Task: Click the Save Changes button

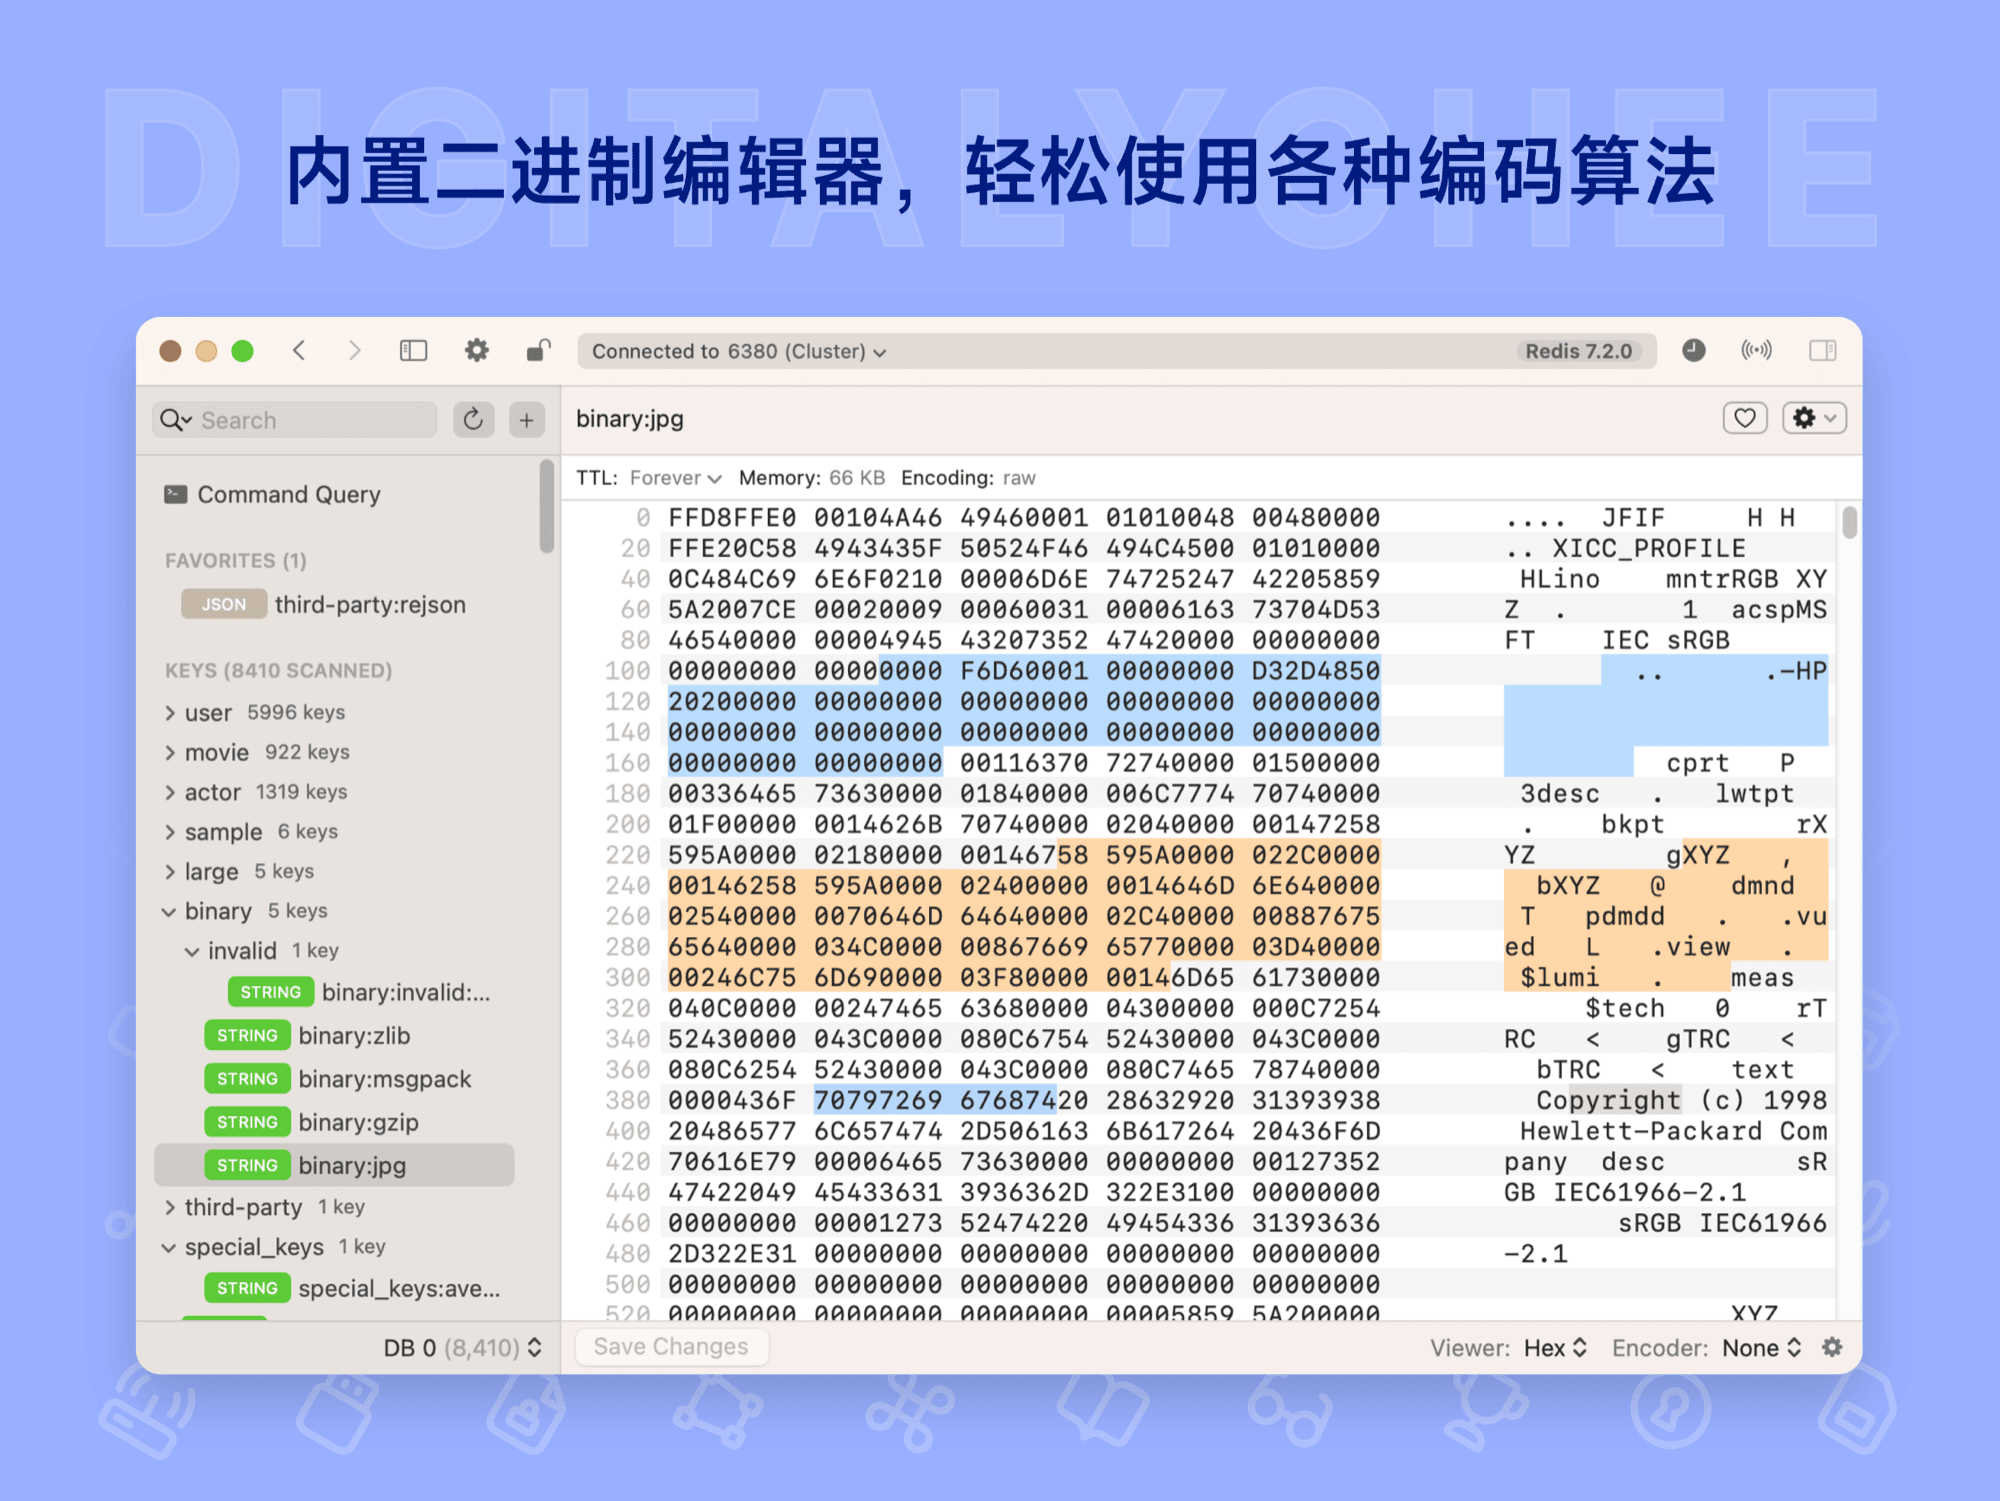Action: (671, 1346)
